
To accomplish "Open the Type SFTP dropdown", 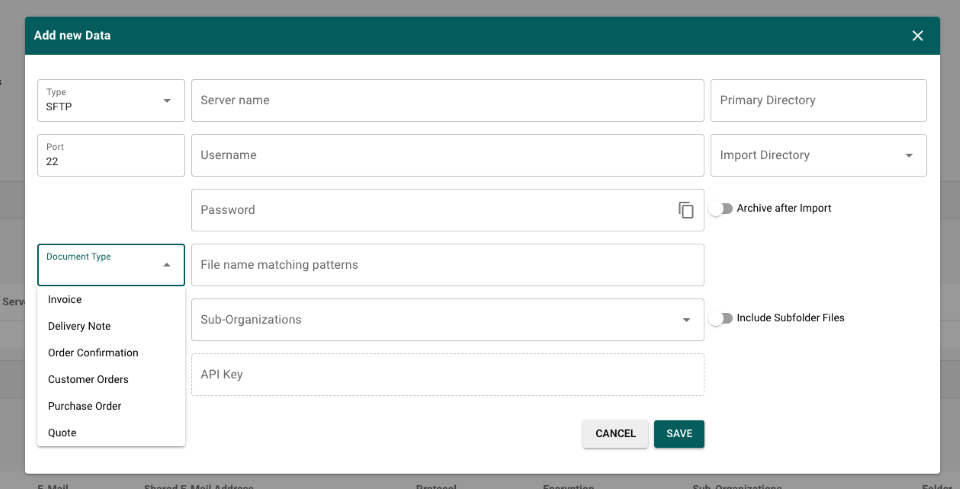I will (x=111, y=100).
